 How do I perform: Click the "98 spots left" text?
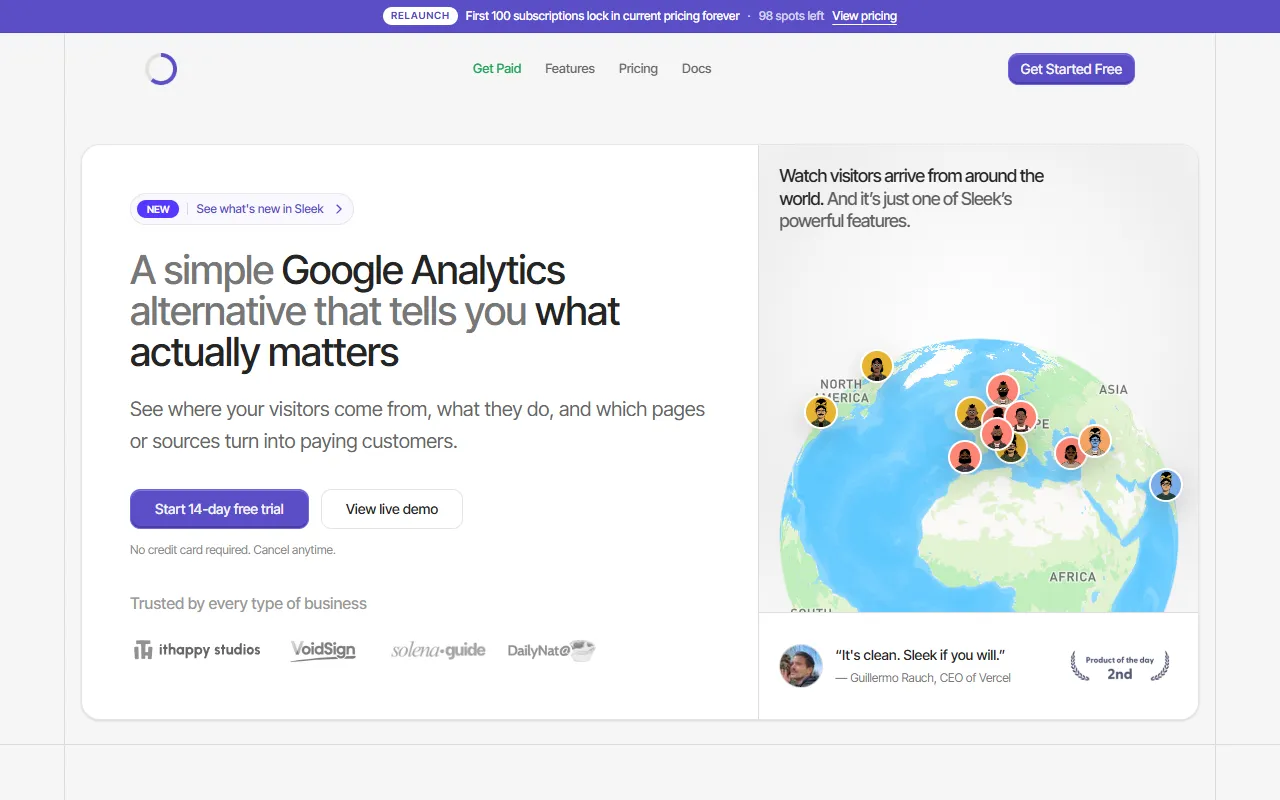[791, 16]
